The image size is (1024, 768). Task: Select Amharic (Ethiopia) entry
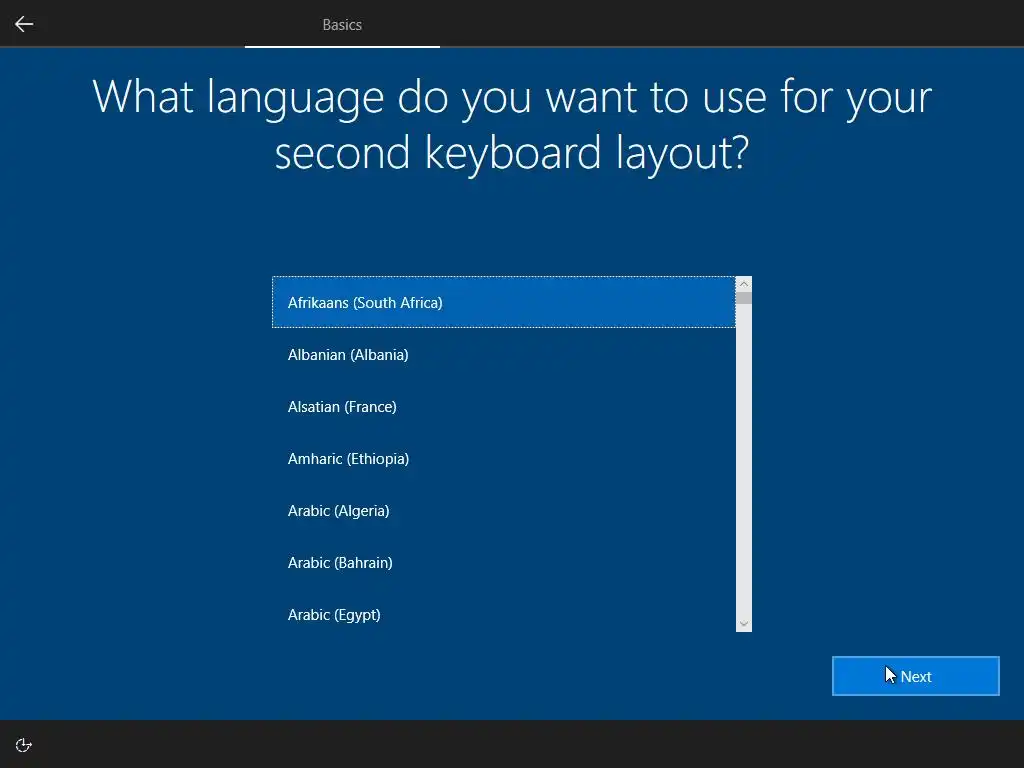[504, 458]
